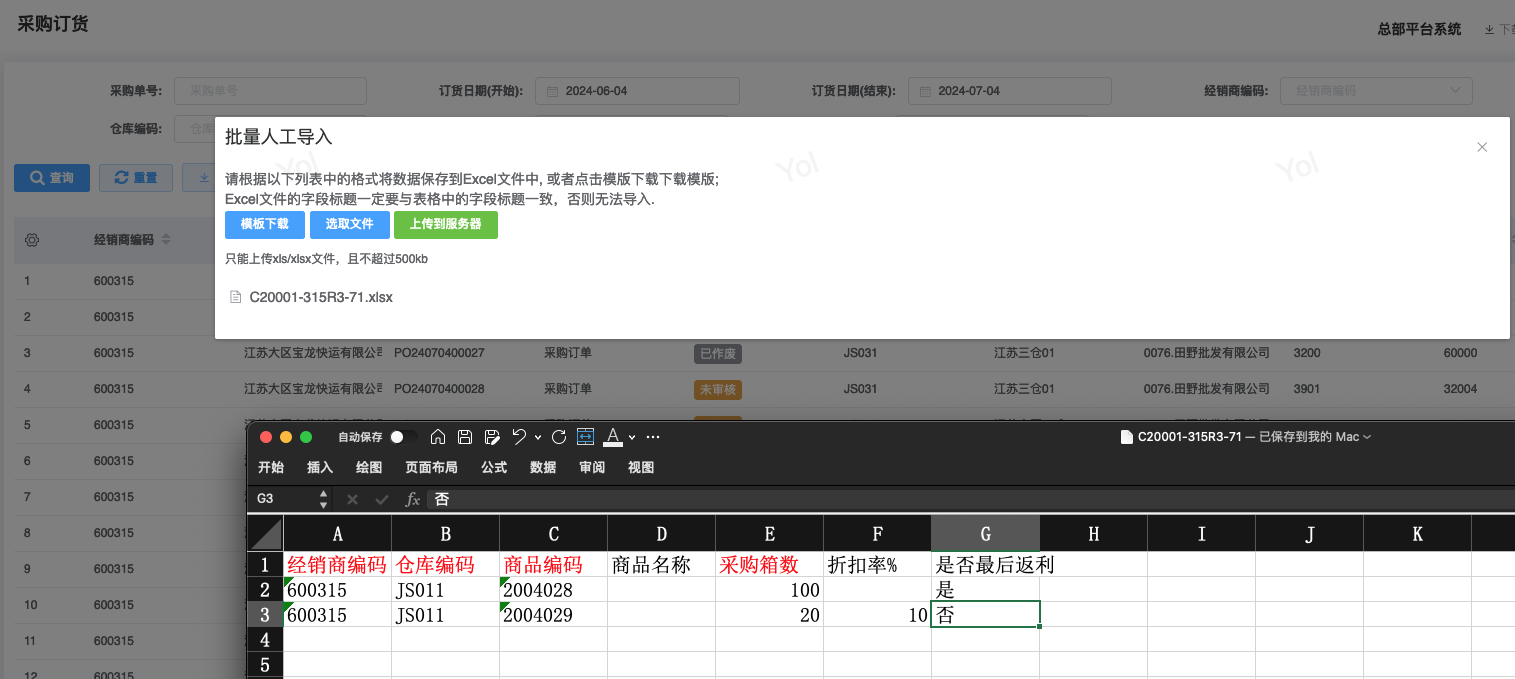Open the 数据 ribbon tab

(x=543, y=467)
